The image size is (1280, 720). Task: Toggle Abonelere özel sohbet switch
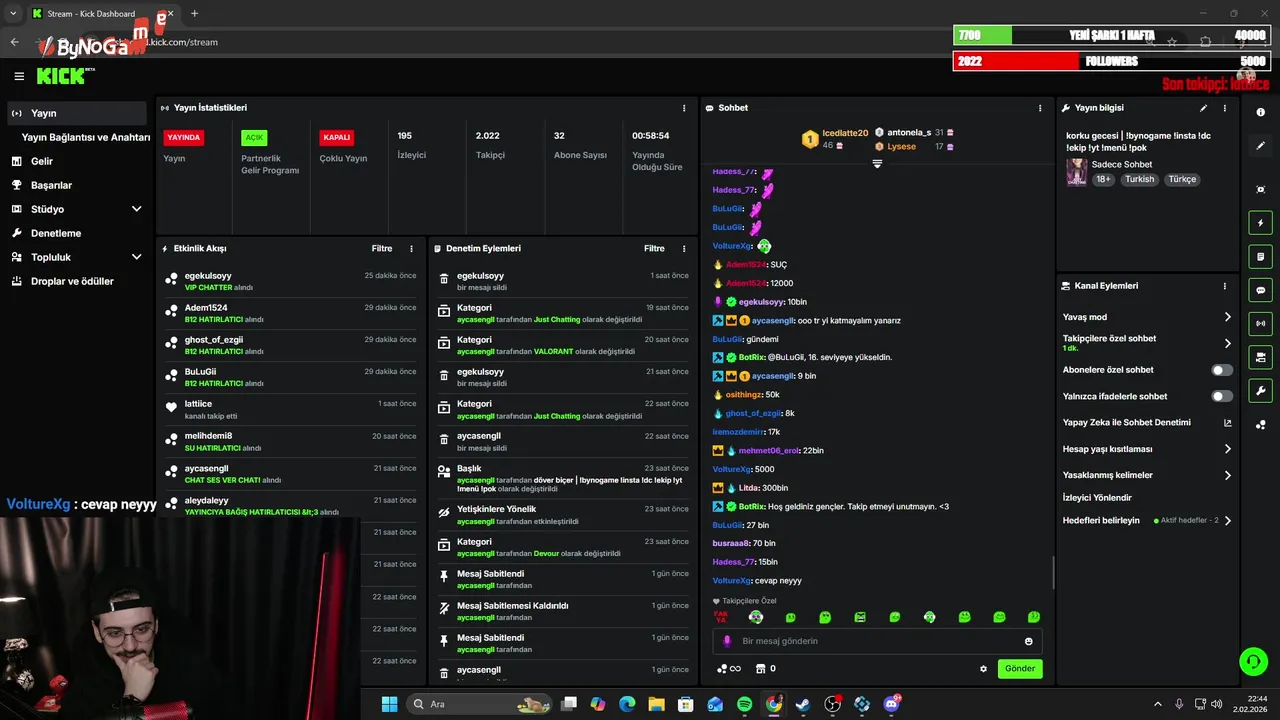pos(1222,370)
